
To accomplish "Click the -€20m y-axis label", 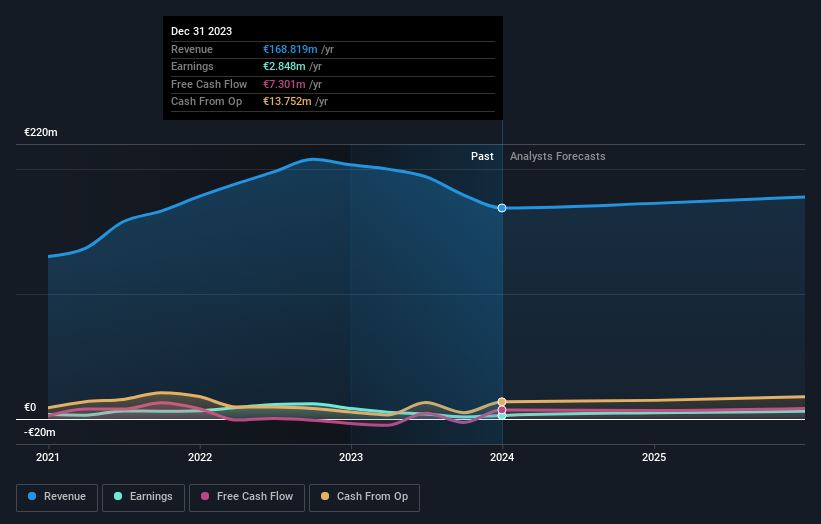I will pos(40,432).
